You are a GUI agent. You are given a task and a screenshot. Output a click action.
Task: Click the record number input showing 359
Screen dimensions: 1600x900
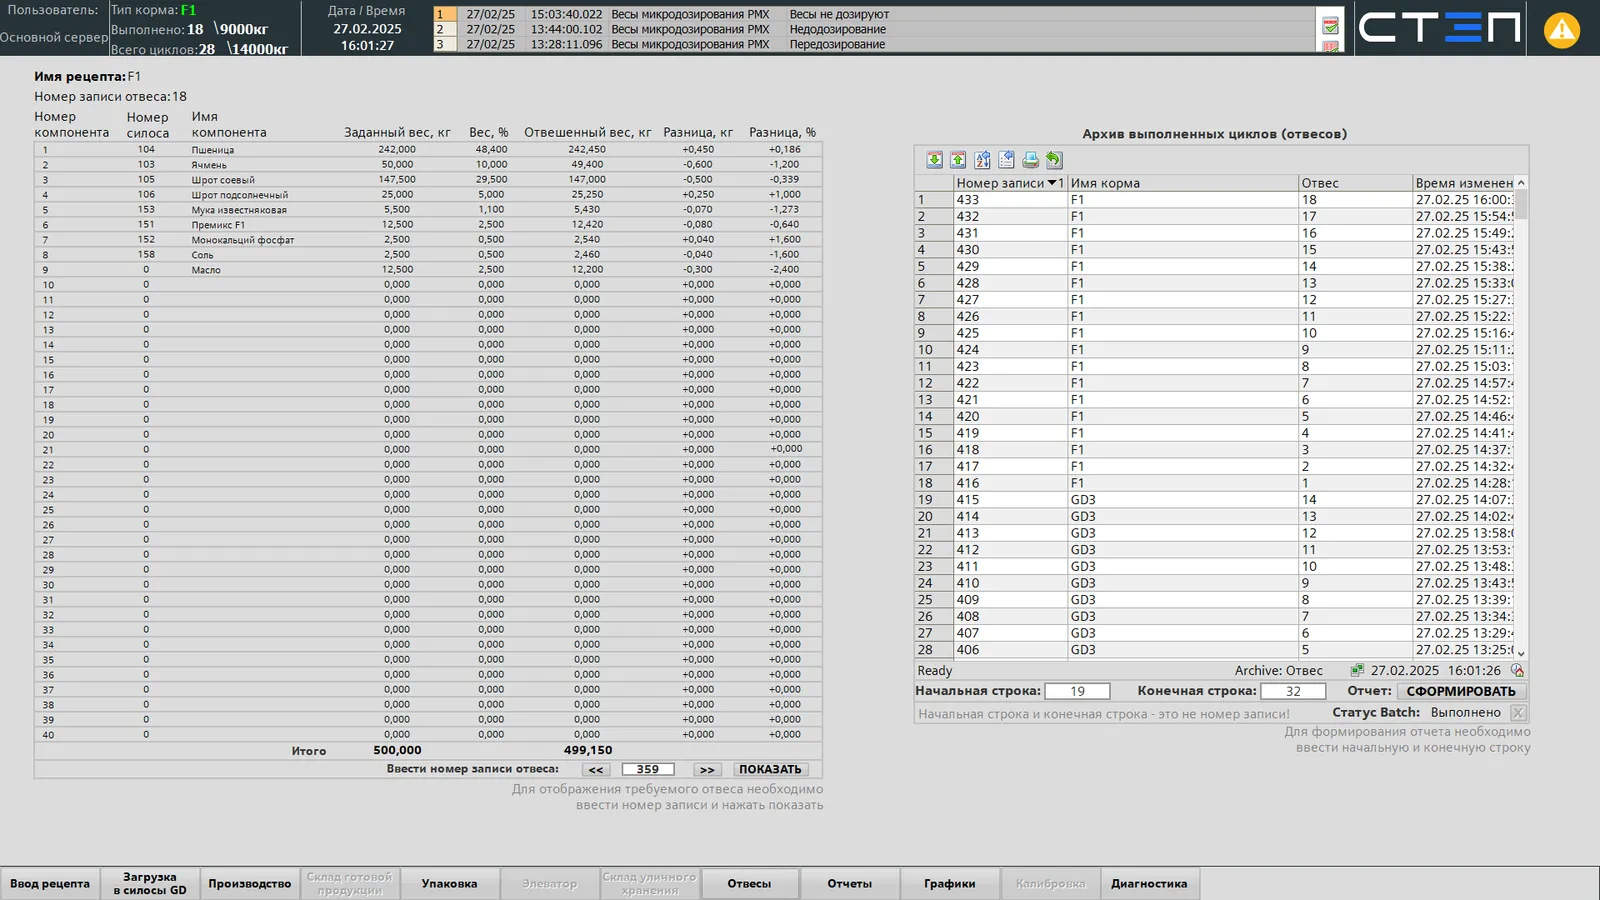pos(648,770)
